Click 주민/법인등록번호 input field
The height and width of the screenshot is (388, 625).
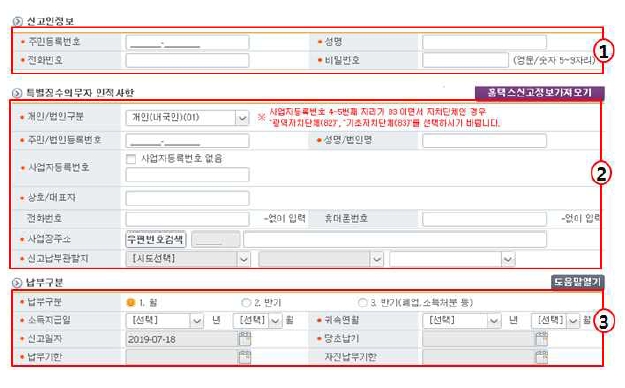click(187, 141)
